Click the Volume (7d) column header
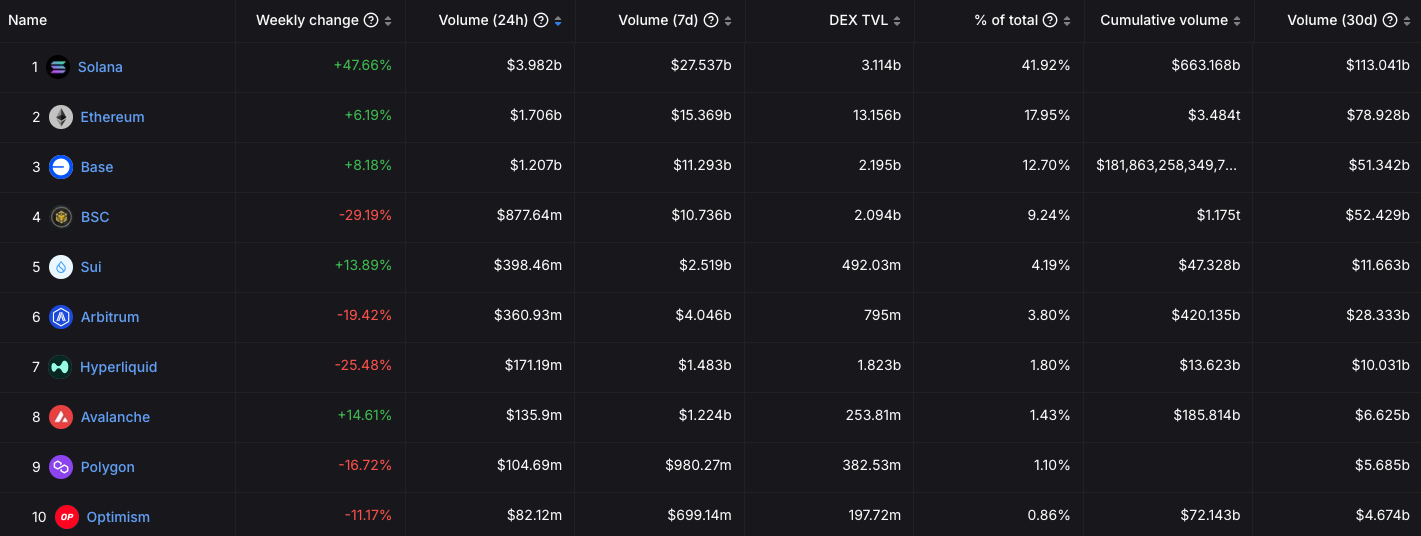This screenshot has width=1421, height=536. 660,21
